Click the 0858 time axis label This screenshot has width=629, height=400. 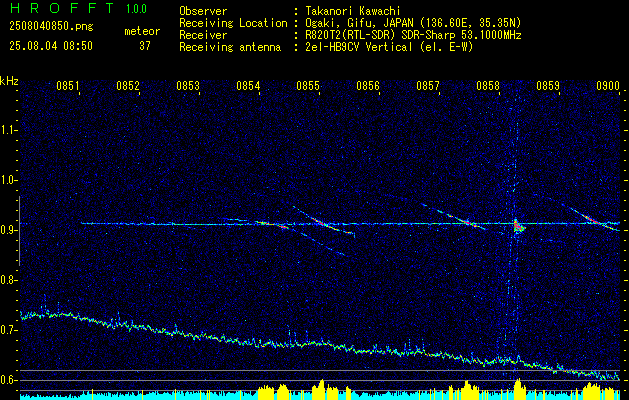[488, 85]
